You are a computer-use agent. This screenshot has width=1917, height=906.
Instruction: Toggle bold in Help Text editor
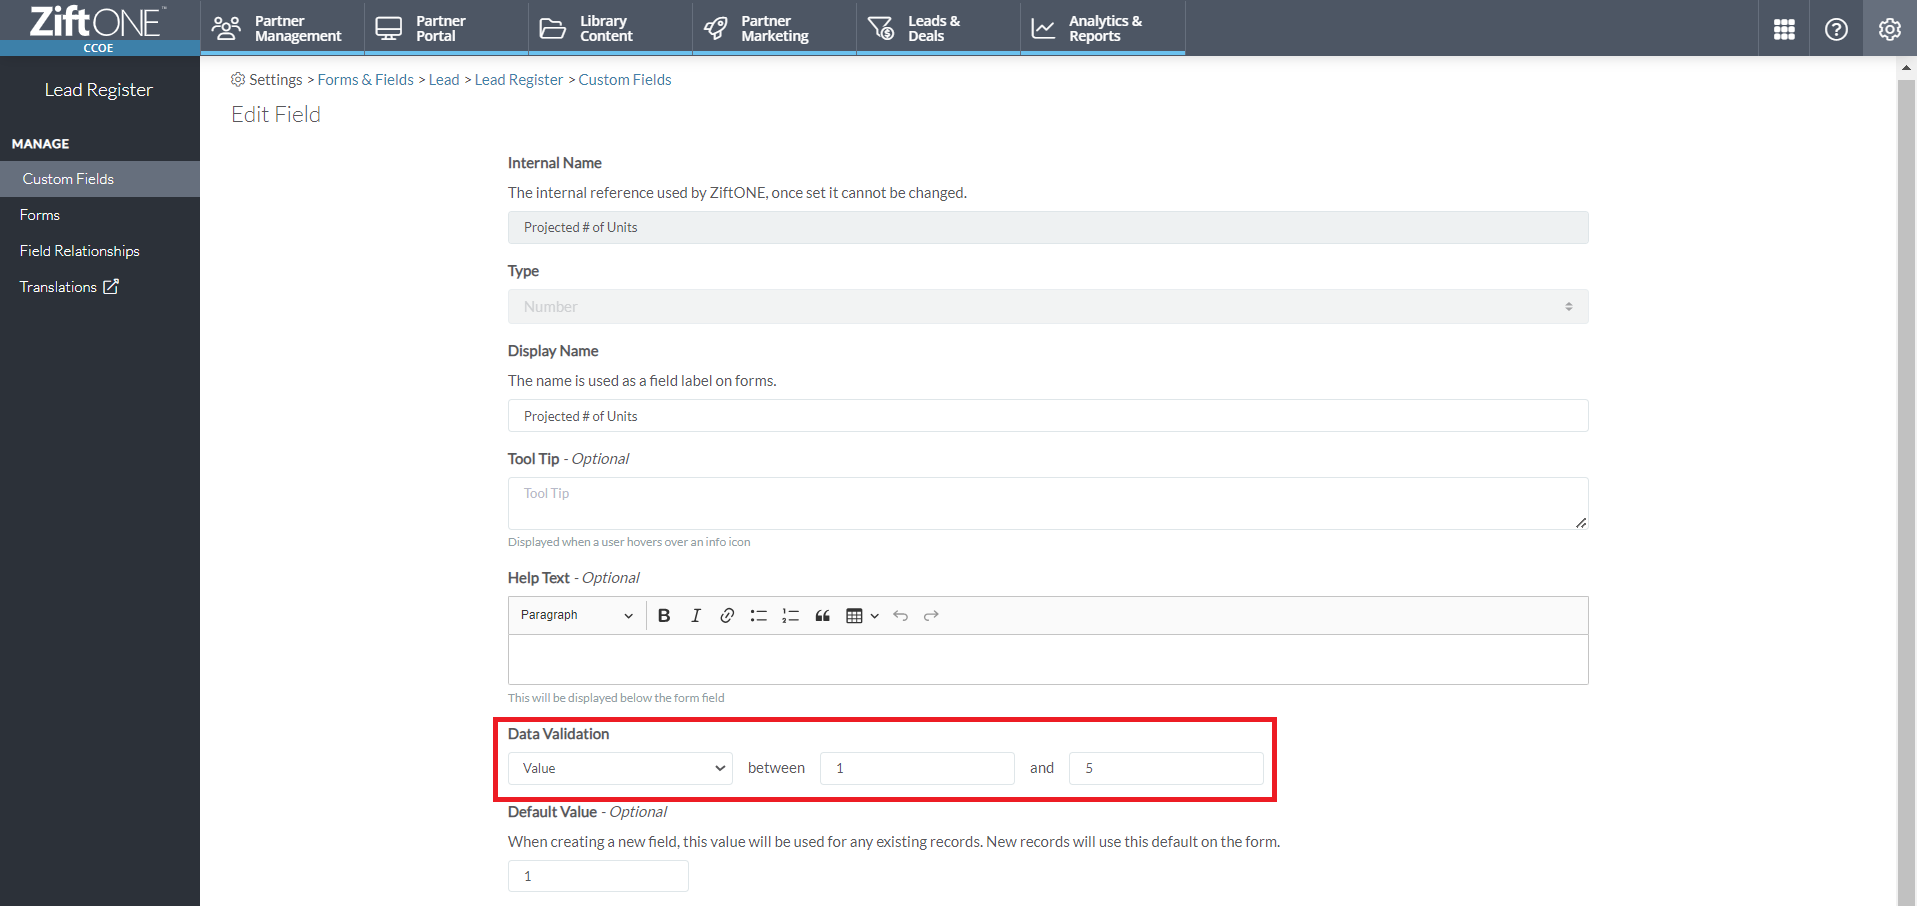tap(664, 615)
